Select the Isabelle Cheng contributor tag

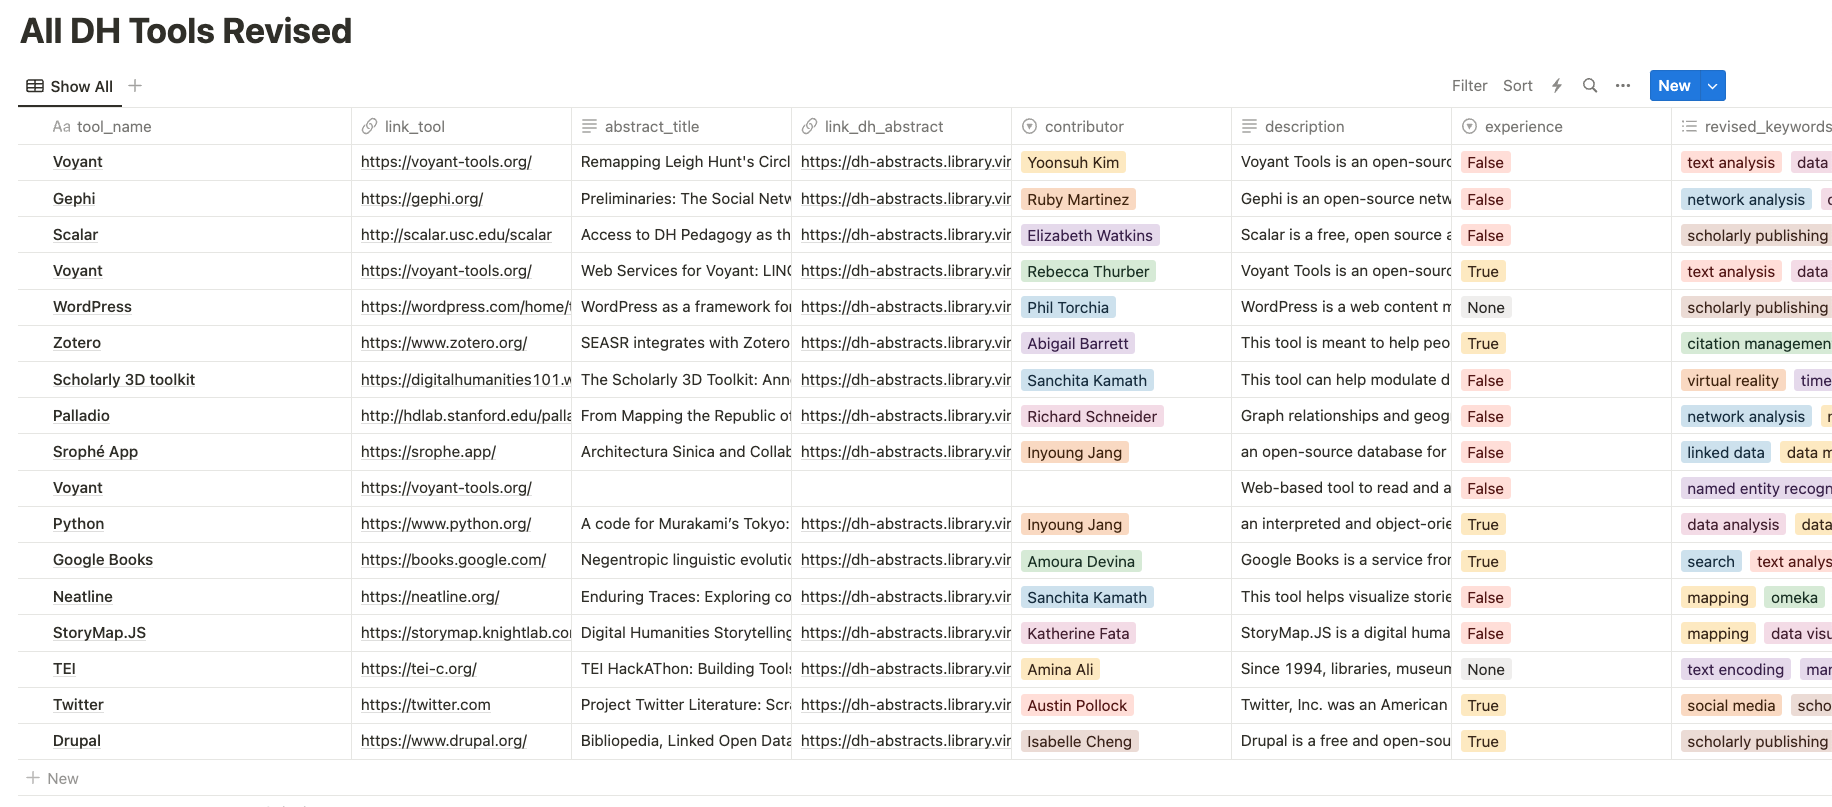1080,742
